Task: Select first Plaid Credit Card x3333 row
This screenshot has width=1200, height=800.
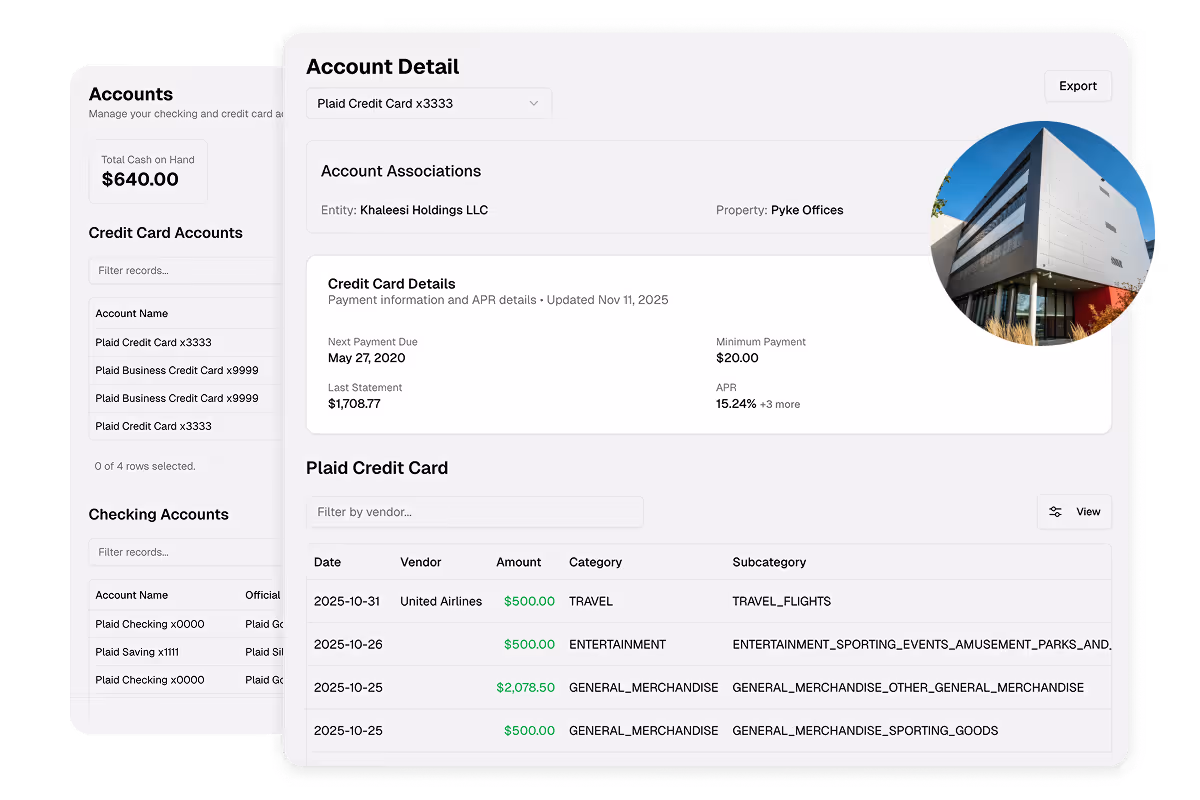Action: (186, 342)
